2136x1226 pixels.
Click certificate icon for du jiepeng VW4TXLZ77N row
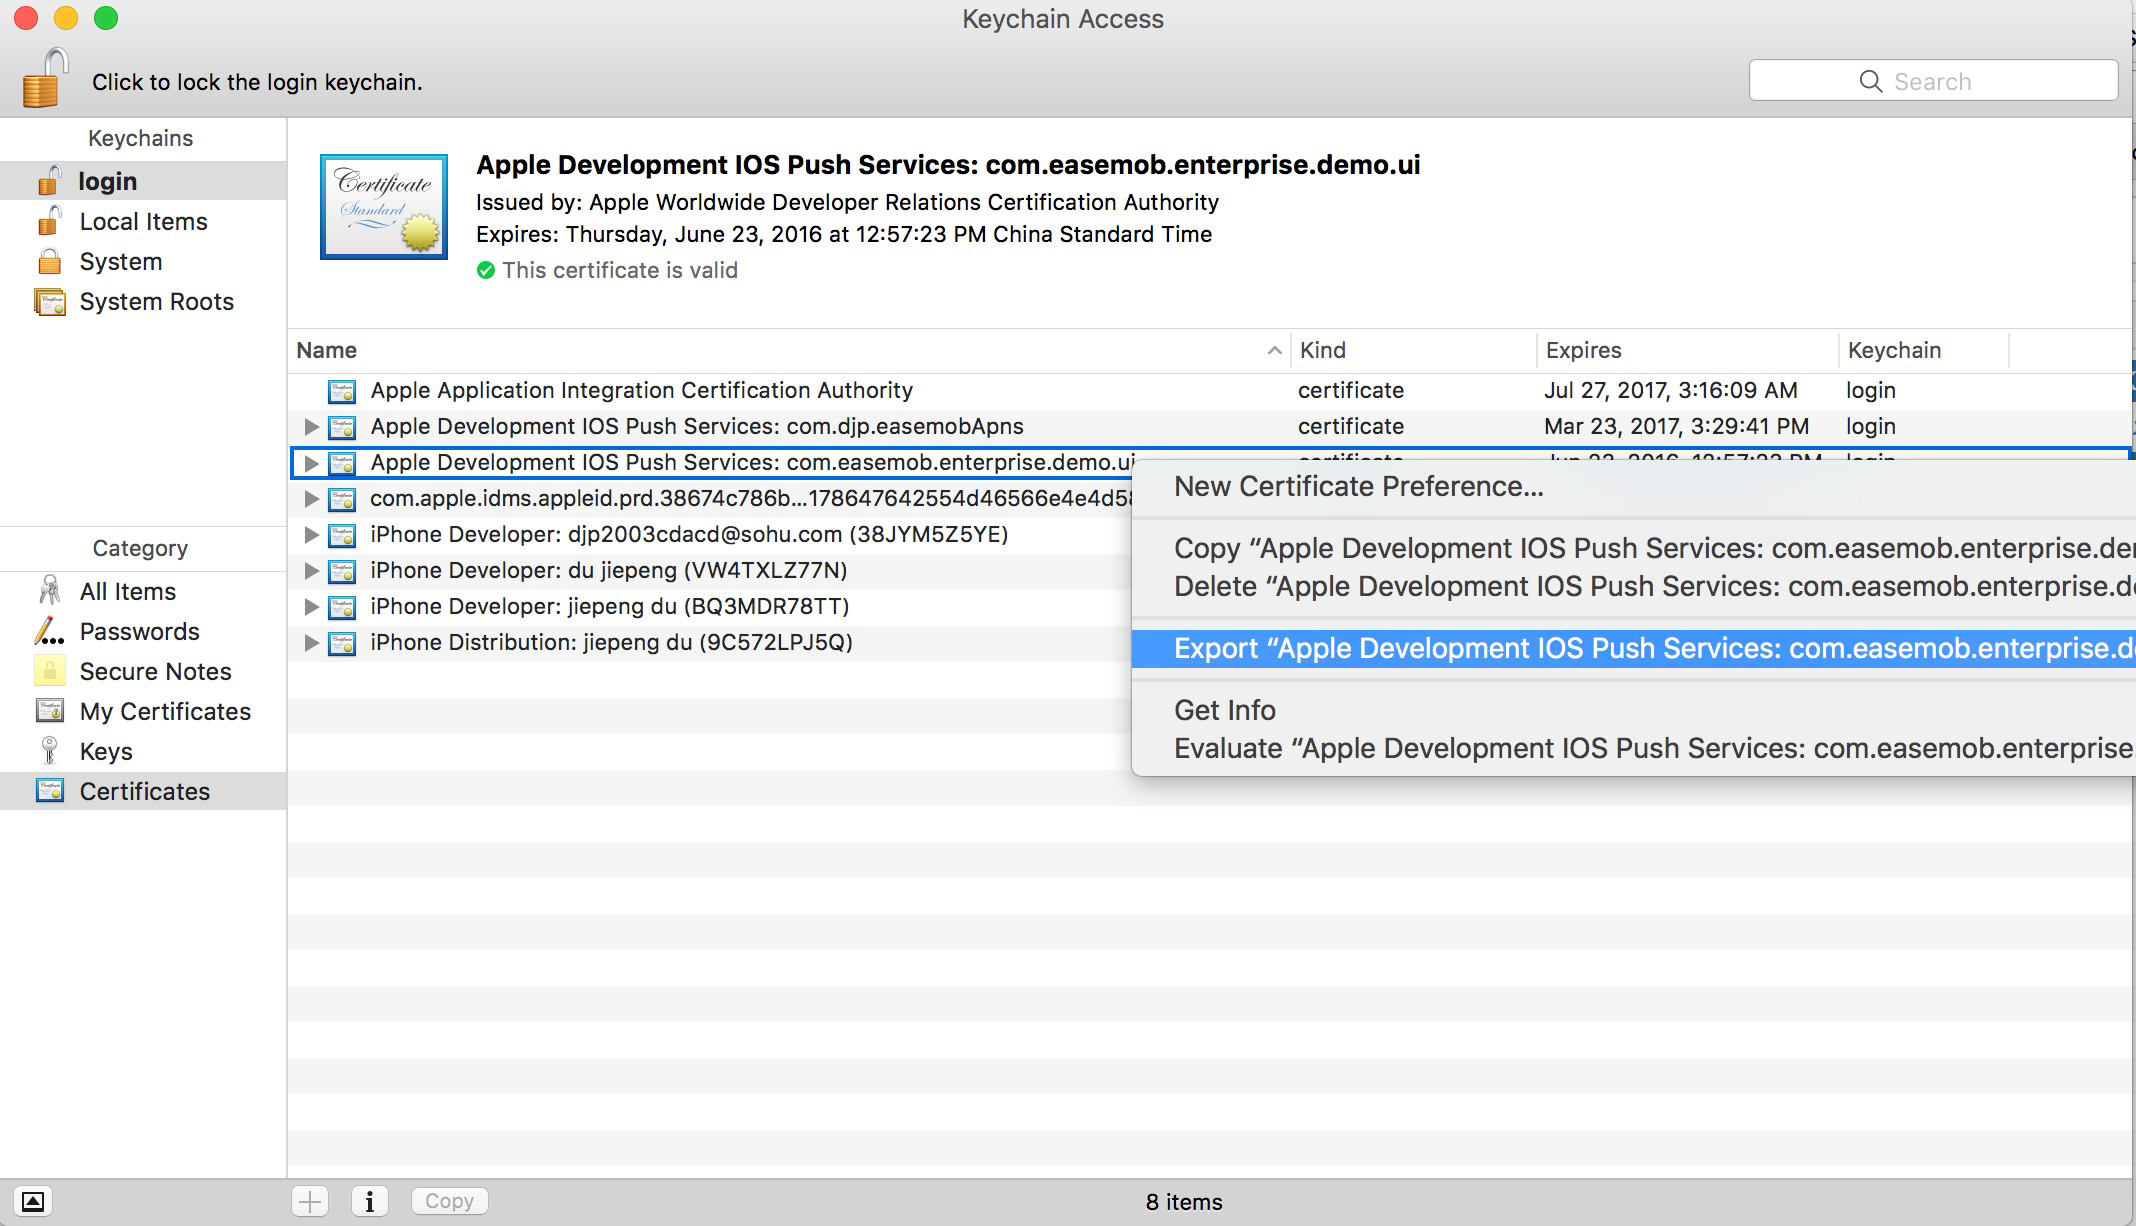342,571
